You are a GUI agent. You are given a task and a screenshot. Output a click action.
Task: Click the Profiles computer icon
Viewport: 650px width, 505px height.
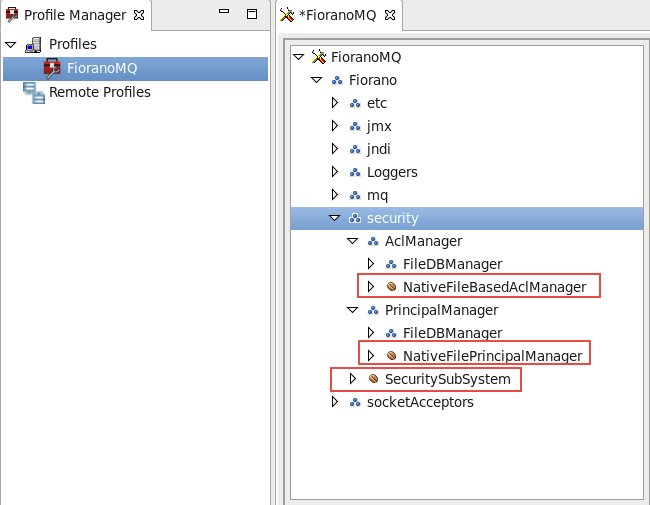point(33,45)
